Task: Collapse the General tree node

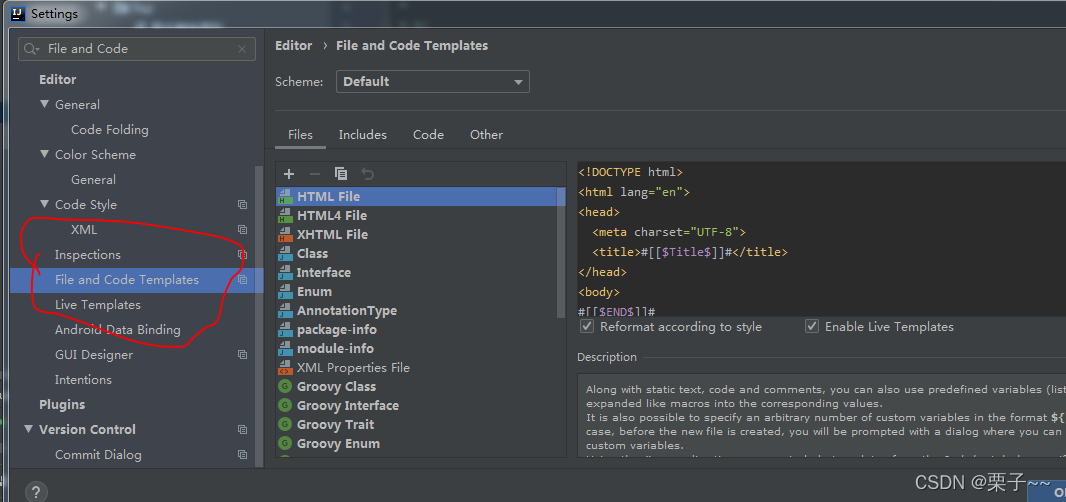Action: (x=45, y=104)
